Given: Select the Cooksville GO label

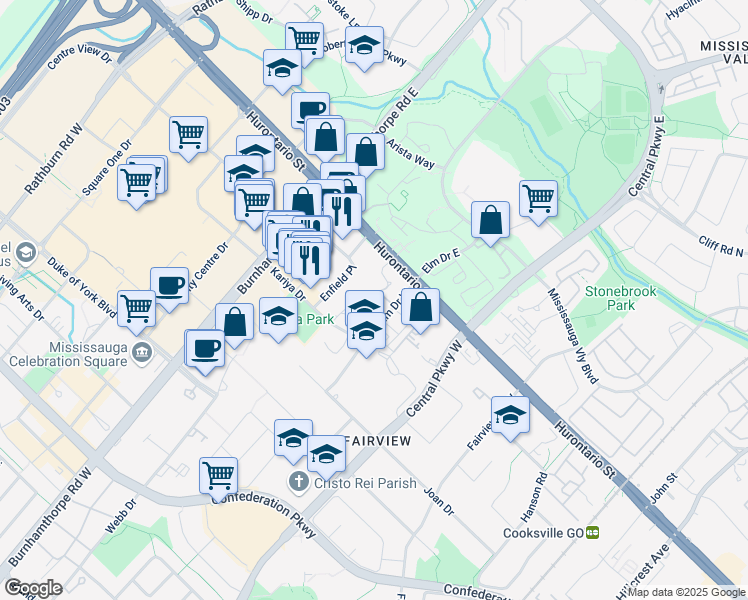Looking at the screenshot, I should pyautogui.click(x=543, y=533).
